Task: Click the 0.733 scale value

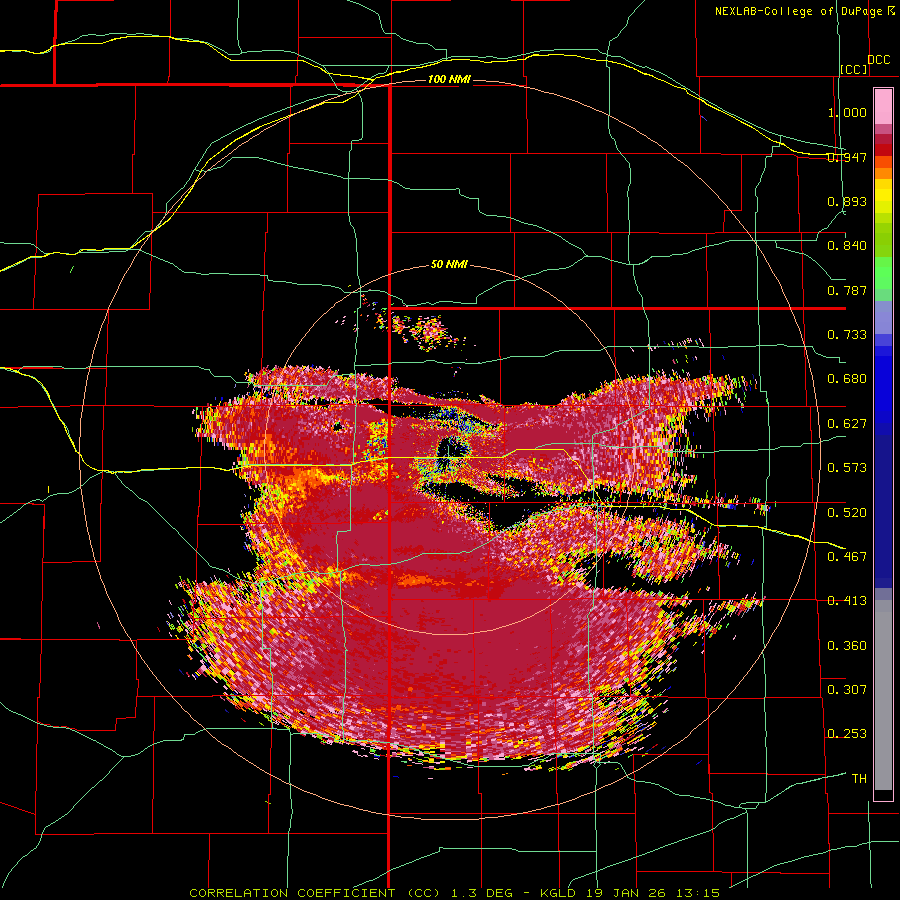Action: click(x=847, y=335)
